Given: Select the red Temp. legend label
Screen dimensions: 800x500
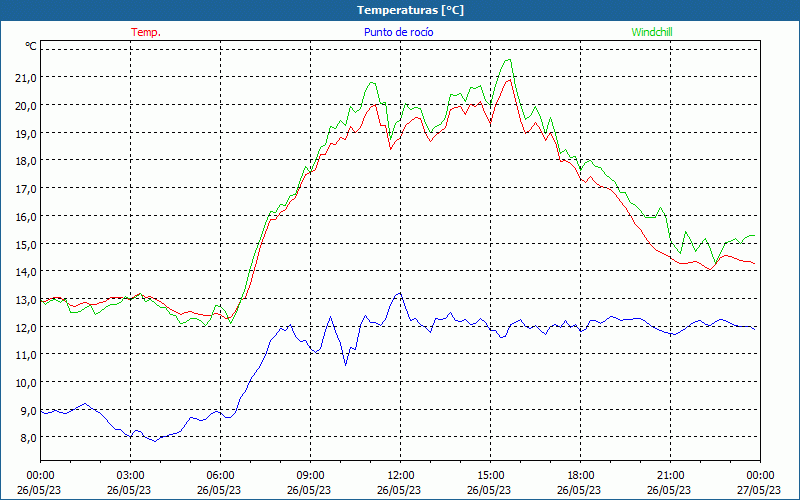Looking at the screenshot, I should click(146, 32).
